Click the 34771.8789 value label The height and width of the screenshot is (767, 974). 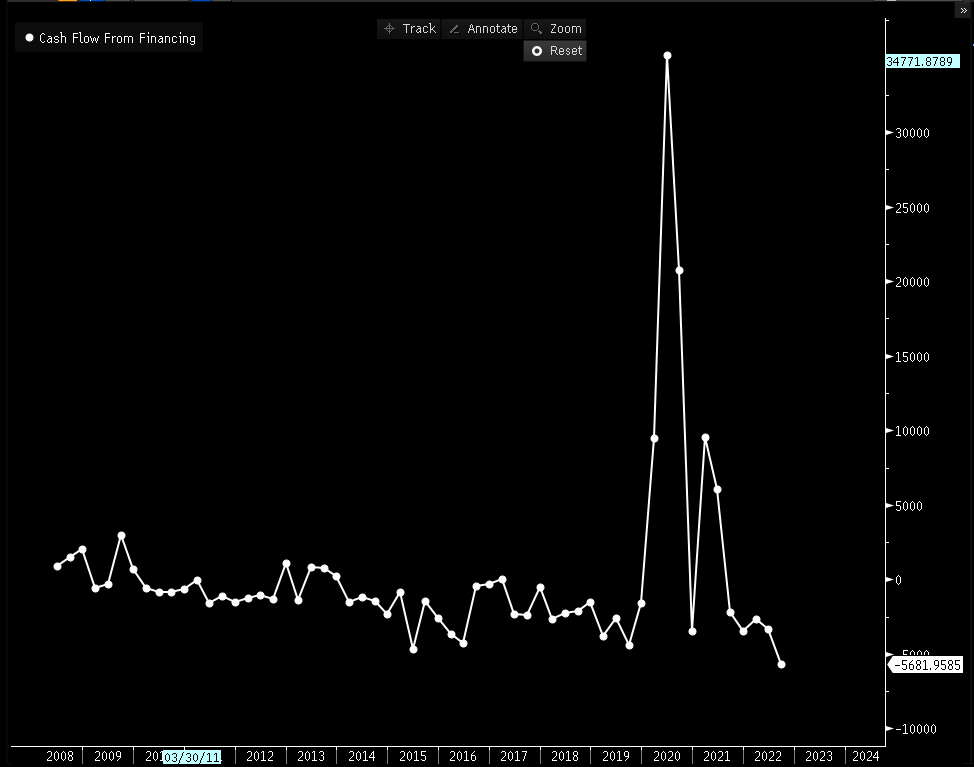point(922,62)
